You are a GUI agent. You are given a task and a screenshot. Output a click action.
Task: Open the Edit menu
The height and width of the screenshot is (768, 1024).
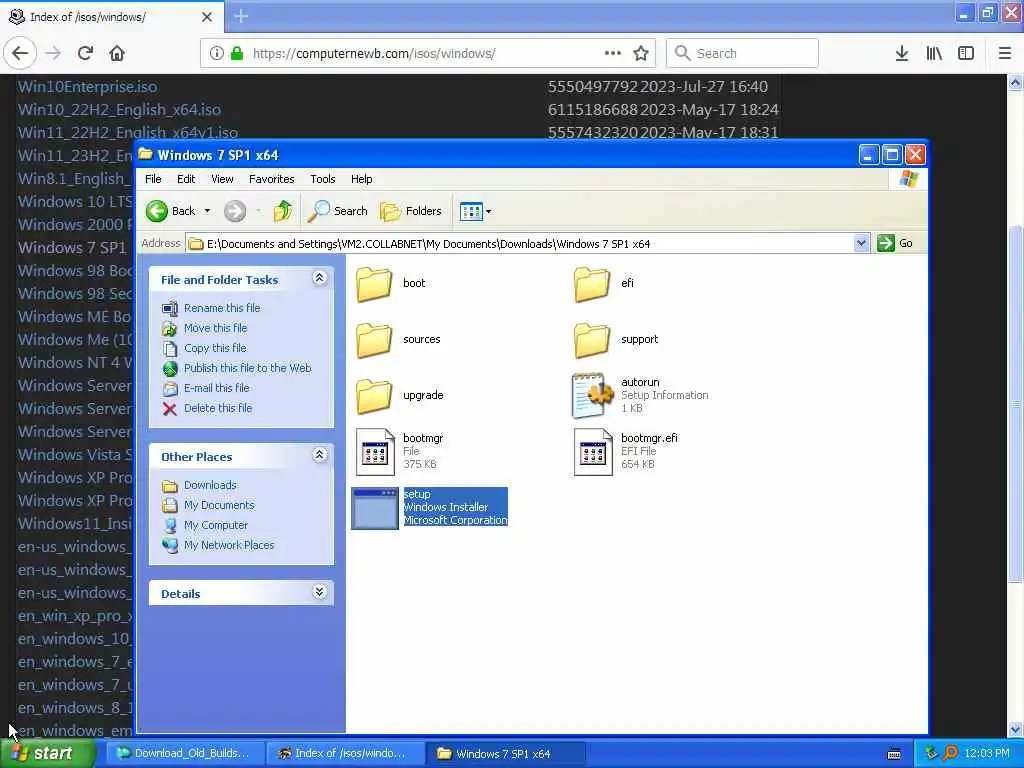tap(186, 179)
